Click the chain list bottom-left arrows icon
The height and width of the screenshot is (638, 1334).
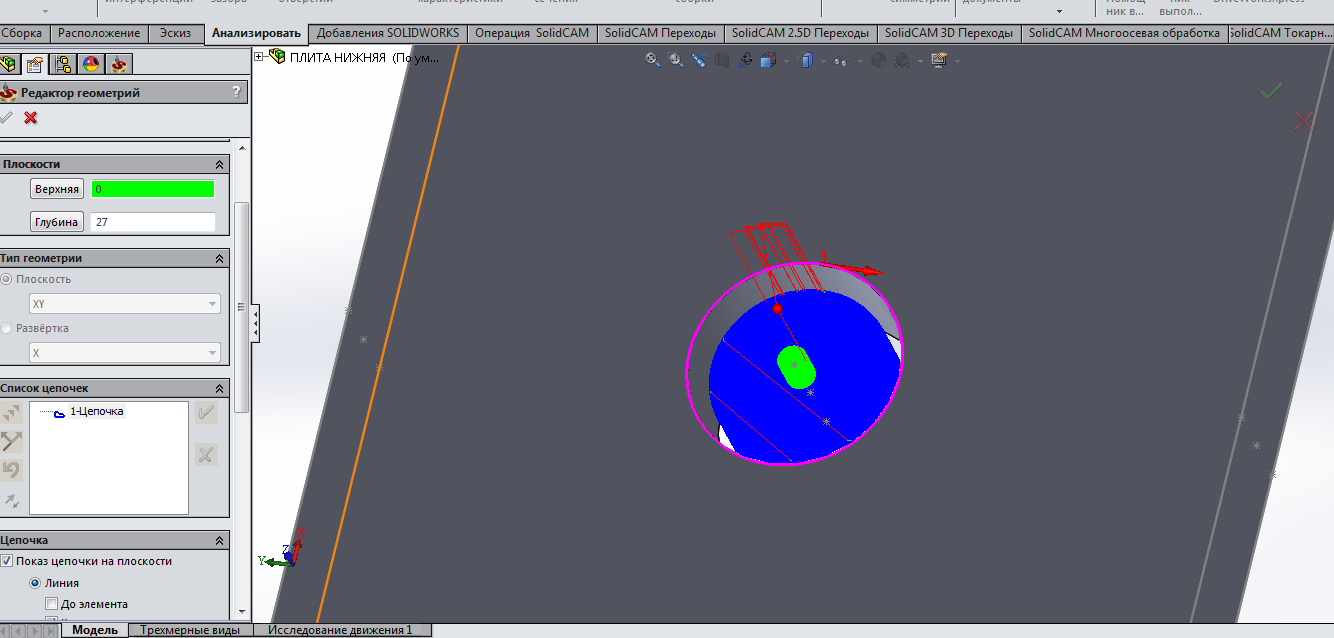[x=11, y=499]
